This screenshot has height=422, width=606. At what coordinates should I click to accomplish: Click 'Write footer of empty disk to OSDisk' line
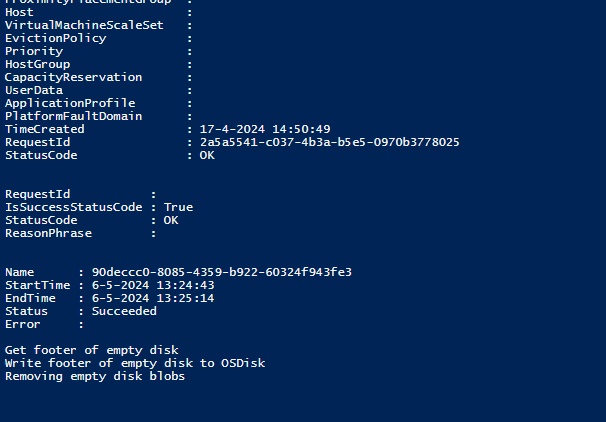tap(135, 363)
